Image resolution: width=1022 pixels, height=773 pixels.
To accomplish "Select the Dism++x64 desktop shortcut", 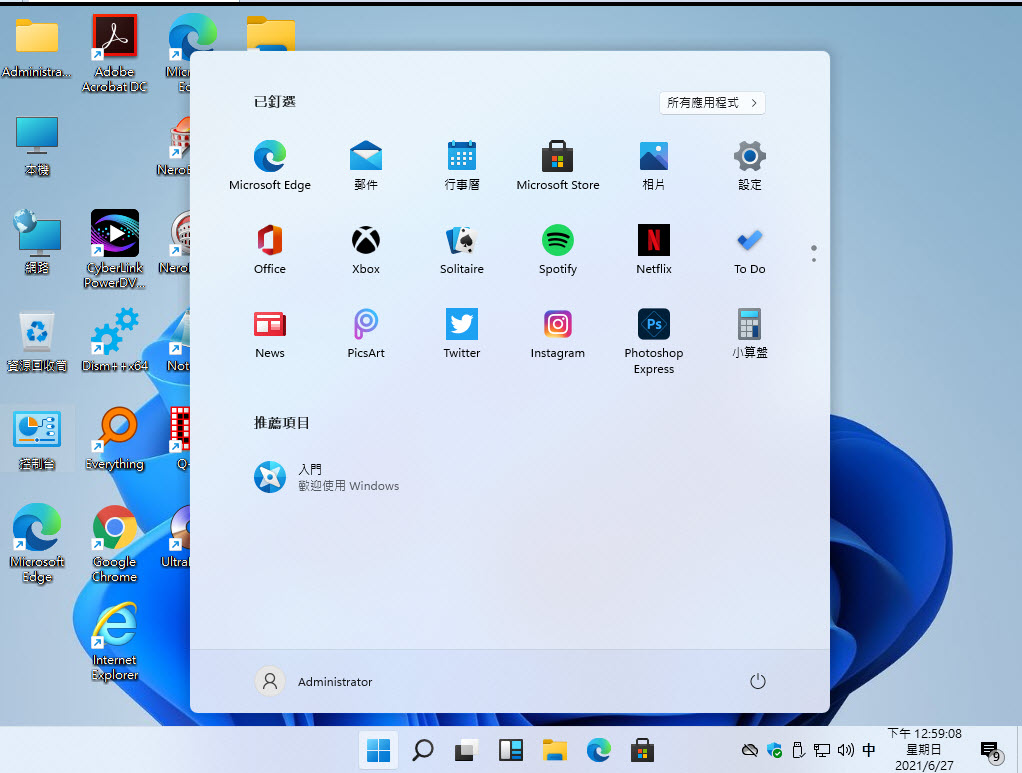I will 115,340.
